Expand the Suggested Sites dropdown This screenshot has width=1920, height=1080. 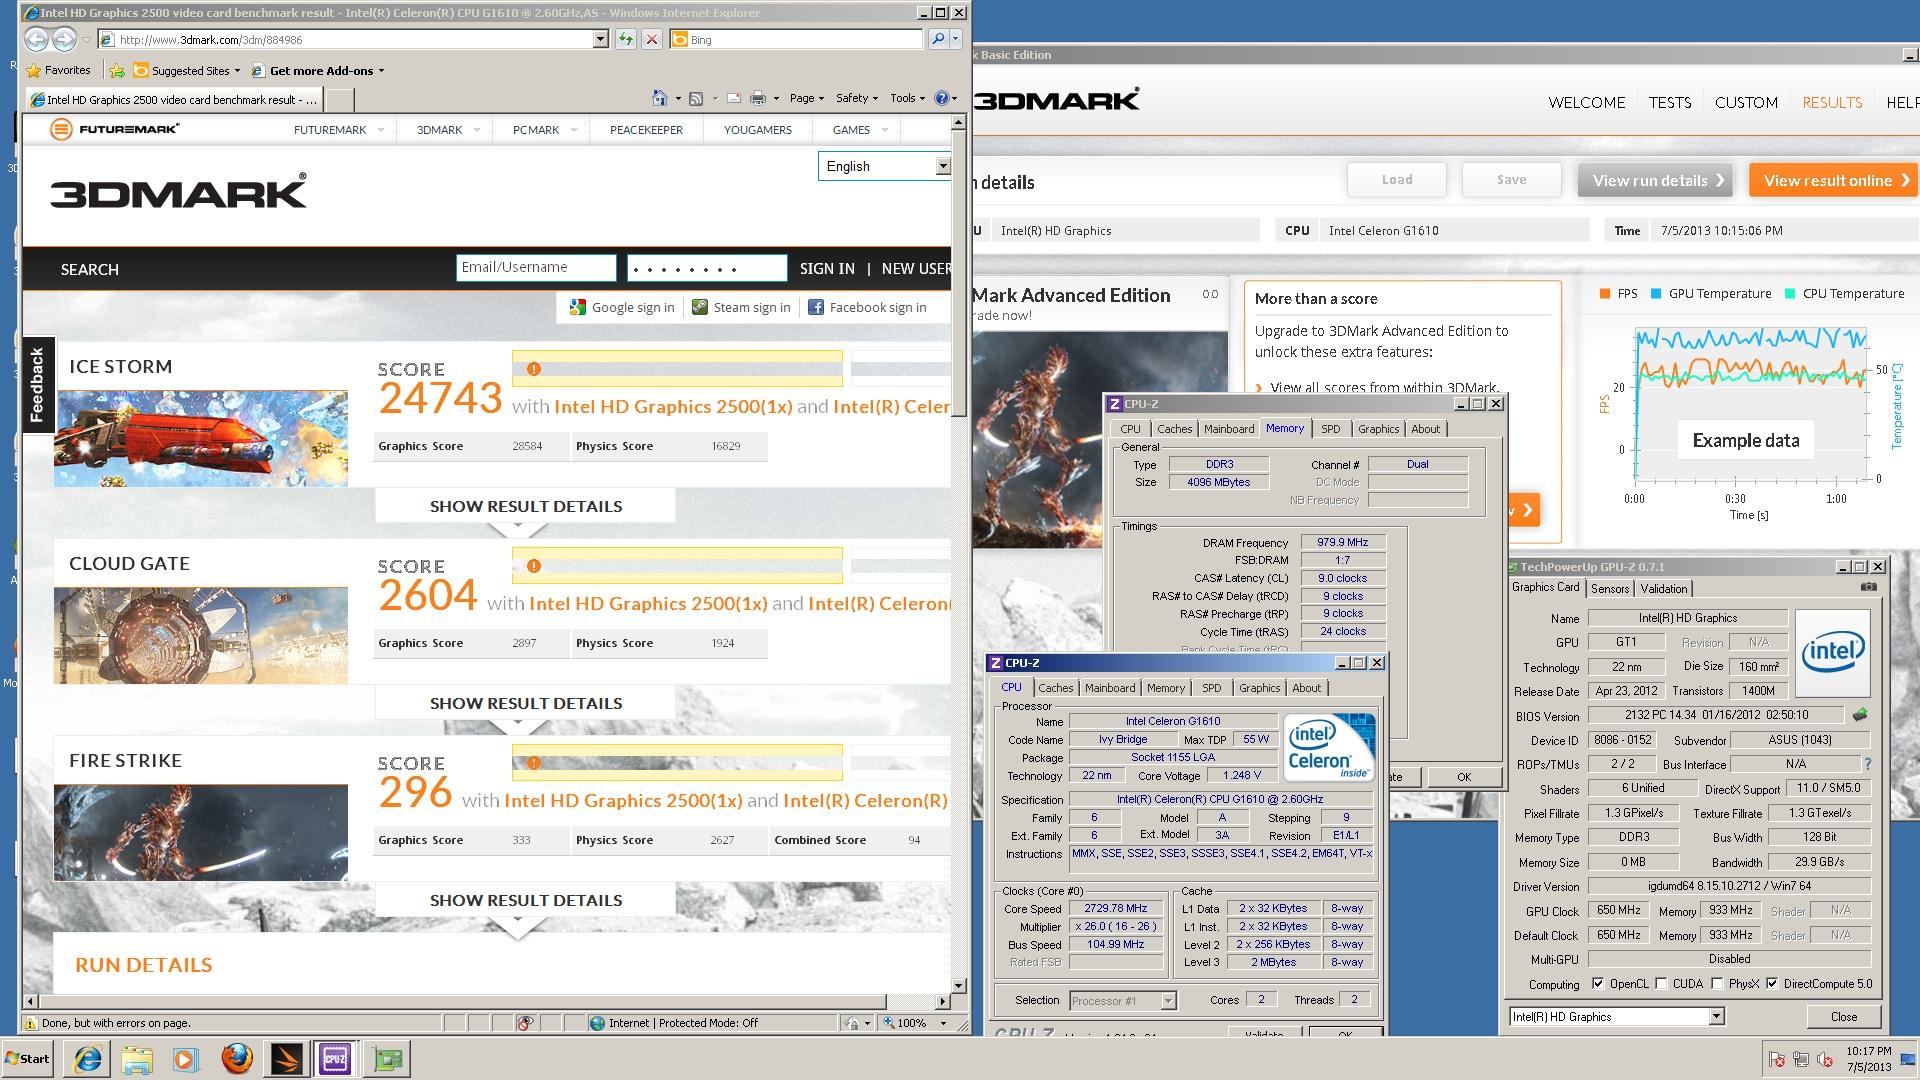237,71
